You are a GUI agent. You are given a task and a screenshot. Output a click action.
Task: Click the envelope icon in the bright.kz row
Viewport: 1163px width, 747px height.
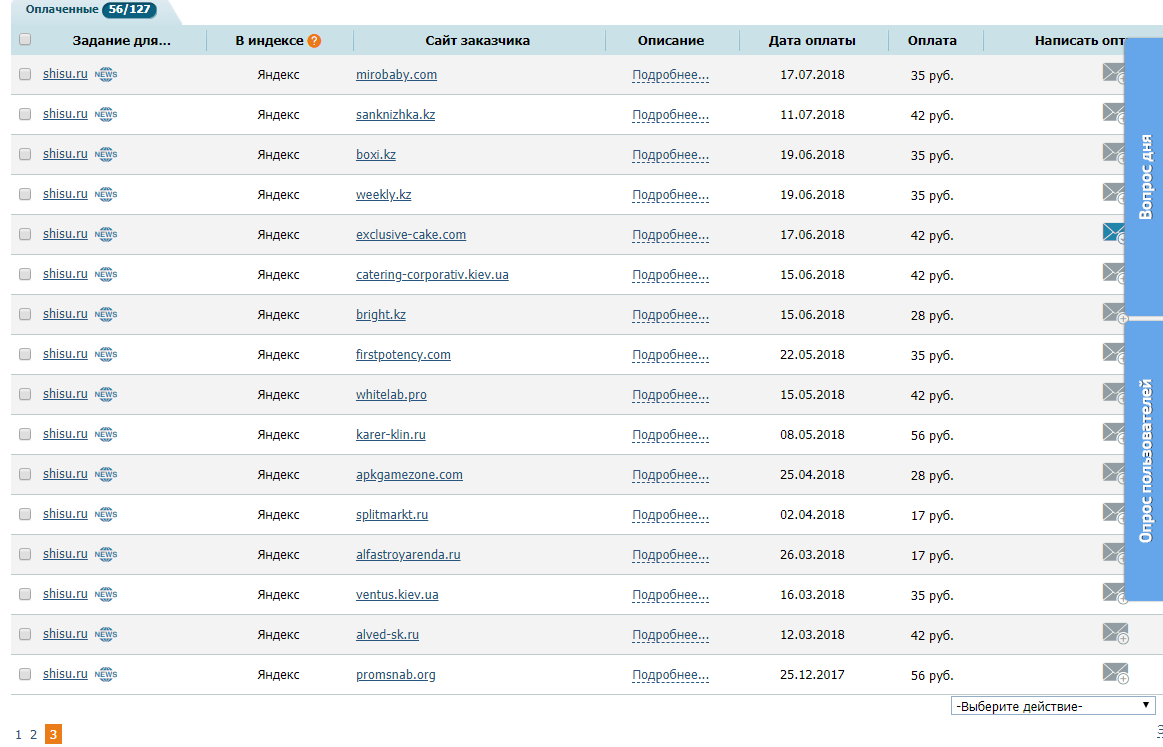pyautogui.click(x=1113, y=313)
